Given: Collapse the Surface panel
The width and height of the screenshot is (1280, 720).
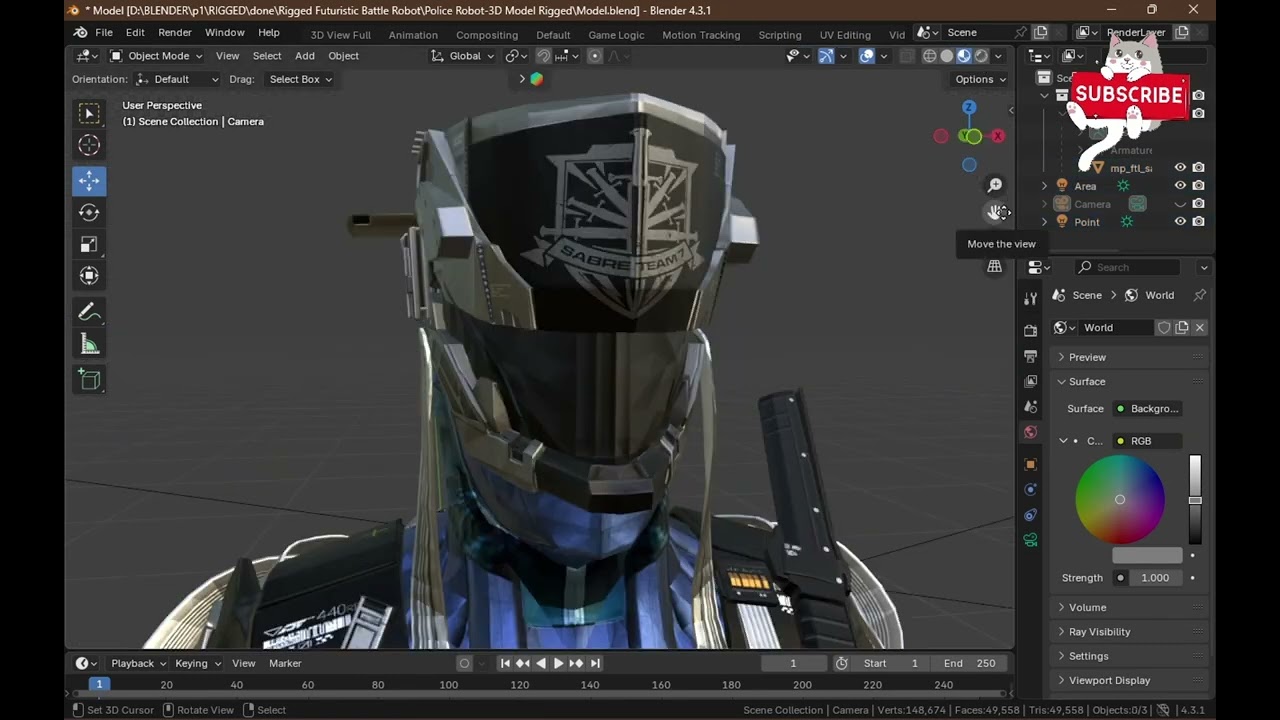Looking at the screenshot, I should pos(1130,381).
